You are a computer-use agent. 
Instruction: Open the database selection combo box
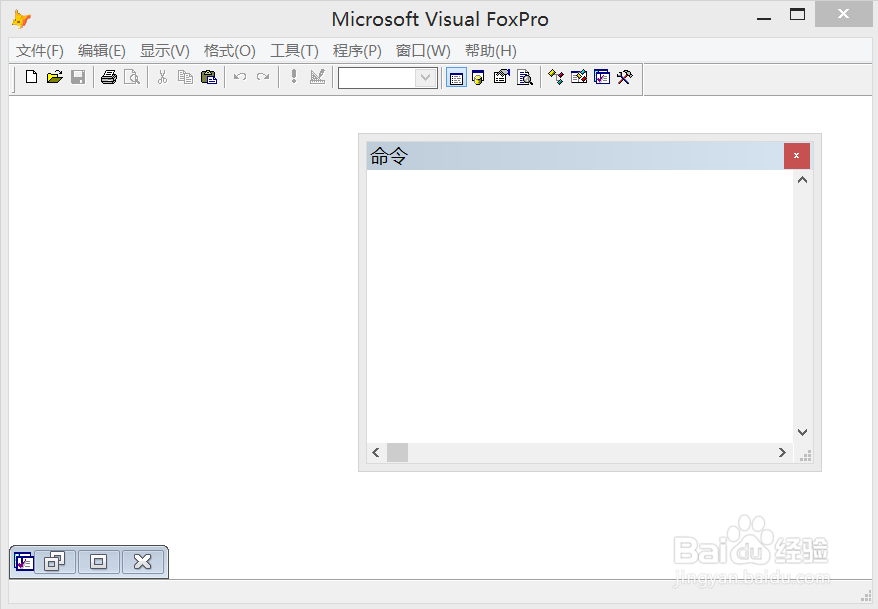click(x=387, y=78)
